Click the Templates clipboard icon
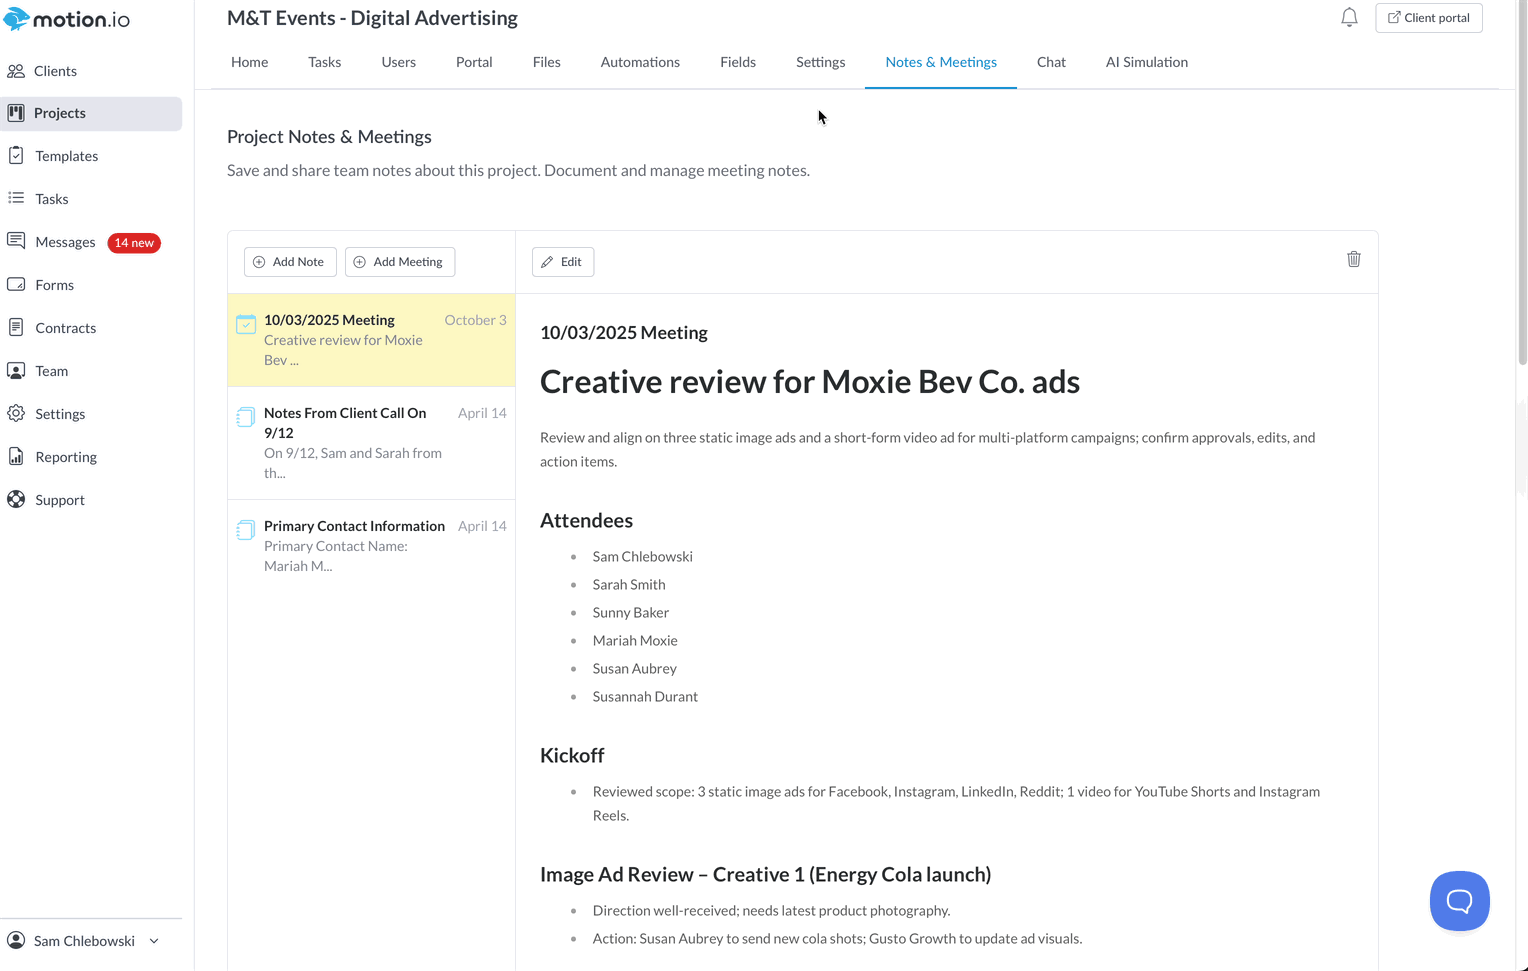The image size is (1528, 971). [16, 155]
